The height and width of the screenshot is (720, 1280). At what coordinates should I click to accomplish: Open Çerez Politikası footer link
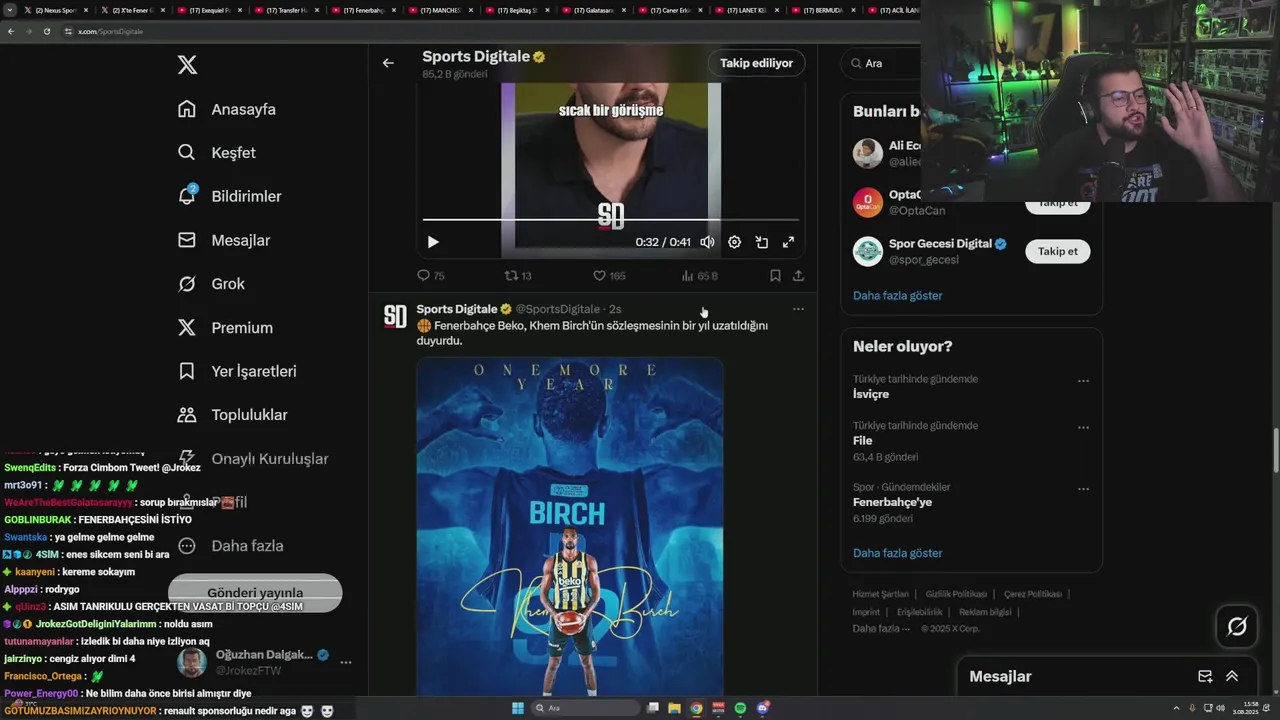click(x=1033, y=594)
